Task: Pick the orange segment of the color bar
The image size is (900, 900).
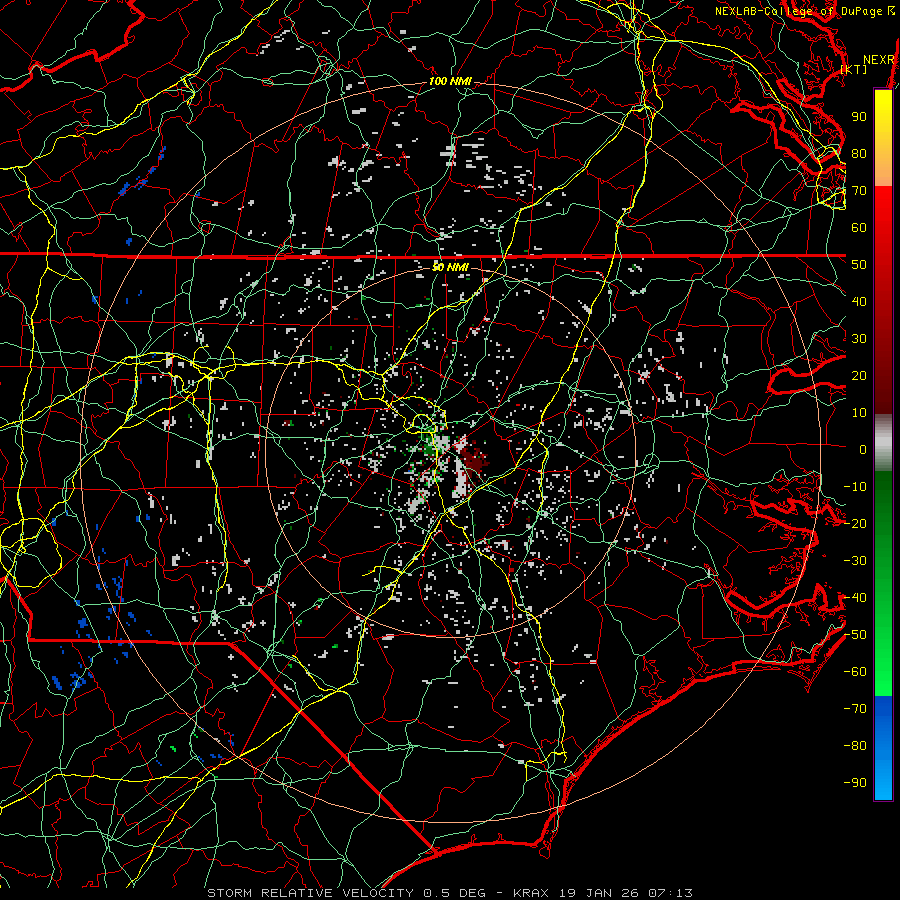Action: pos(883,169)
